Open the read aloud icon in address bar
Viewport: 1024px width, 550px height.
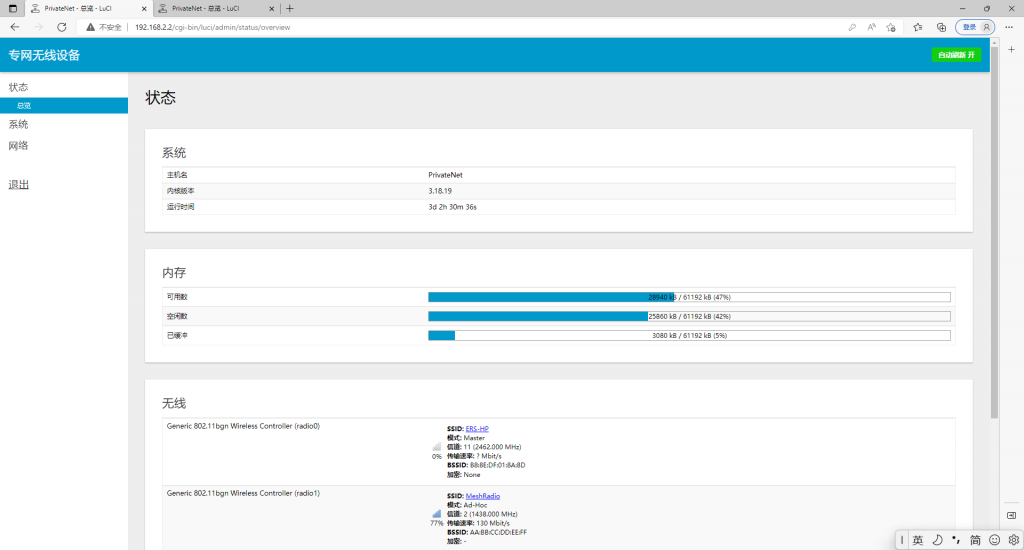click(871, 27)
